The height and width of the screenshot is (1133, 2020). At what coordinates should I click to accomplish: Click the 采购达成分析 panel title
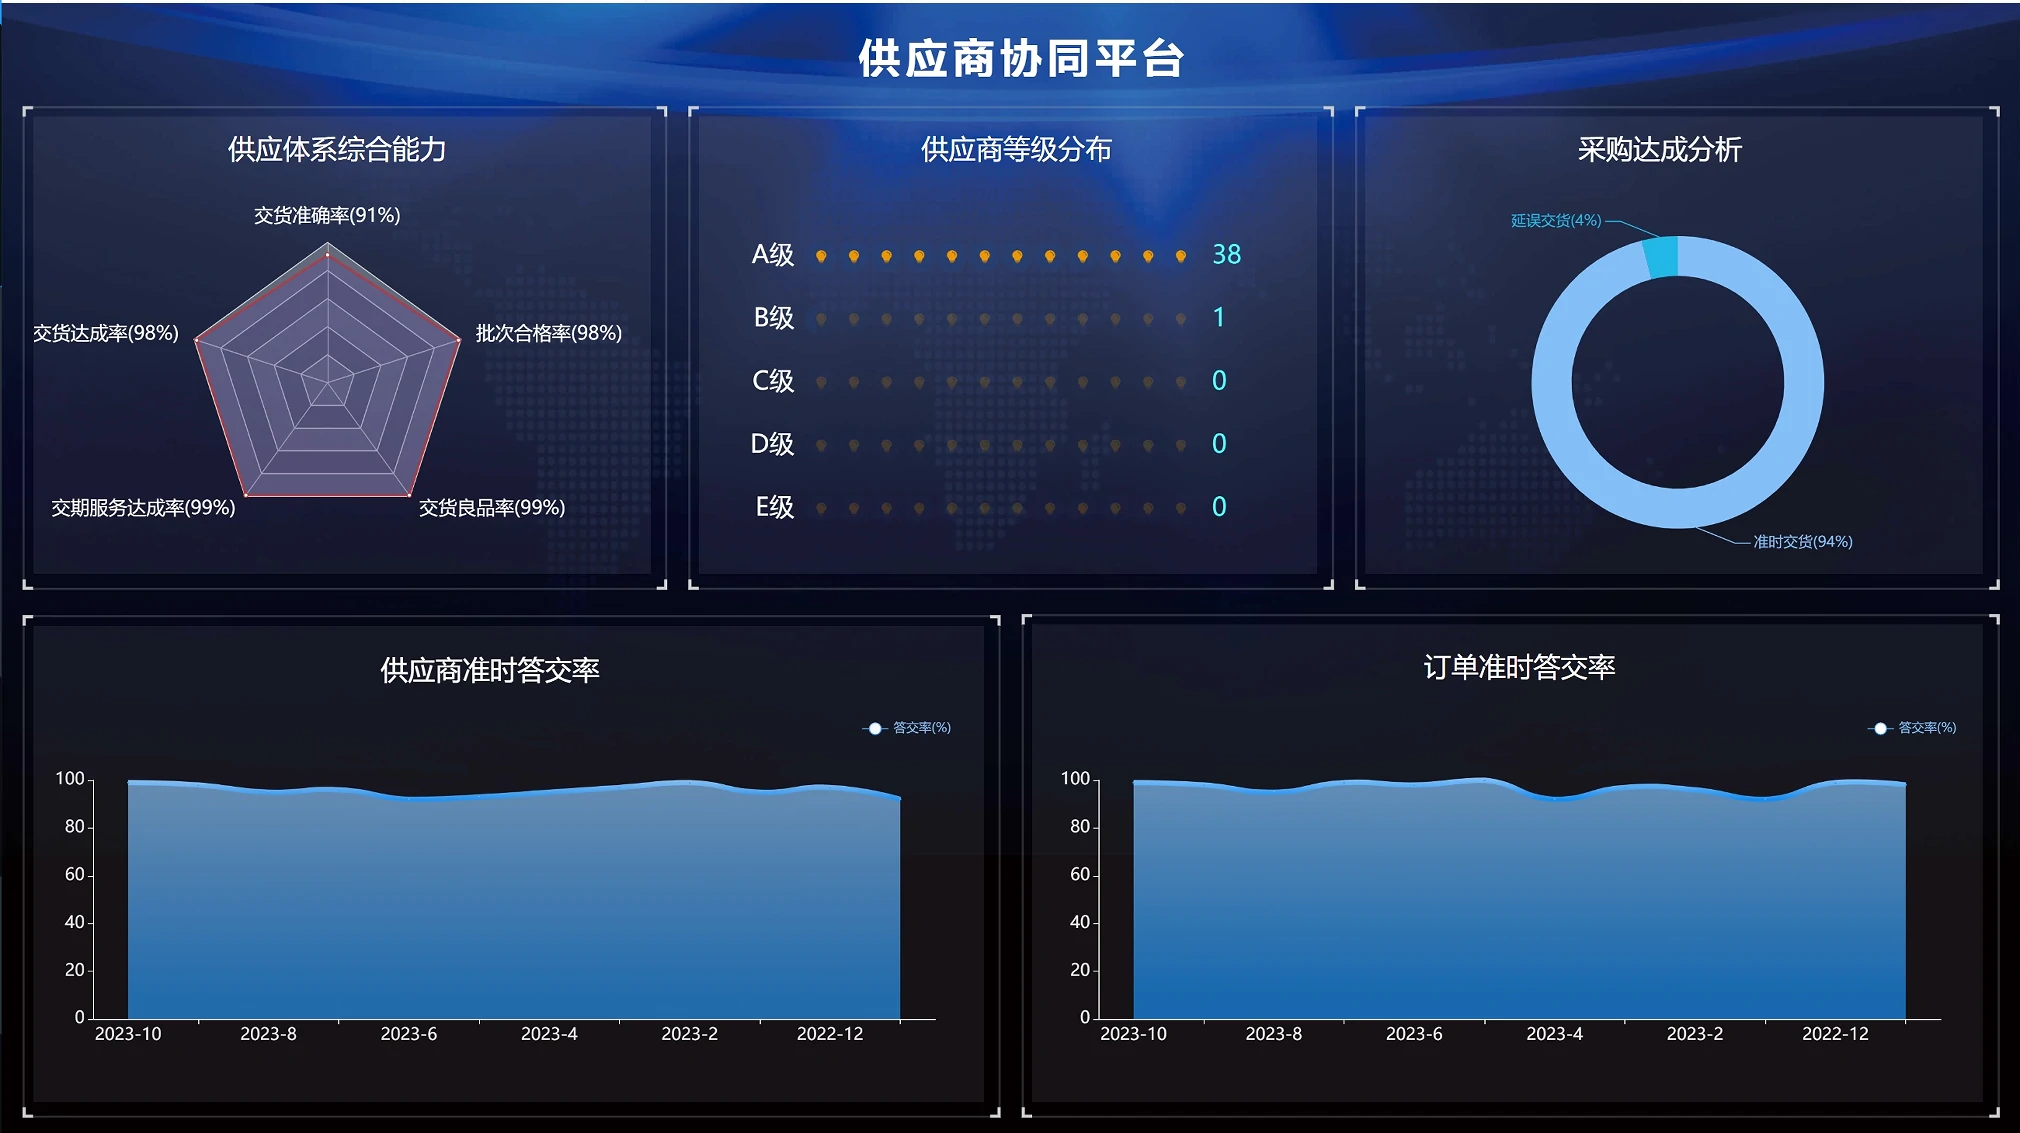1659,150
